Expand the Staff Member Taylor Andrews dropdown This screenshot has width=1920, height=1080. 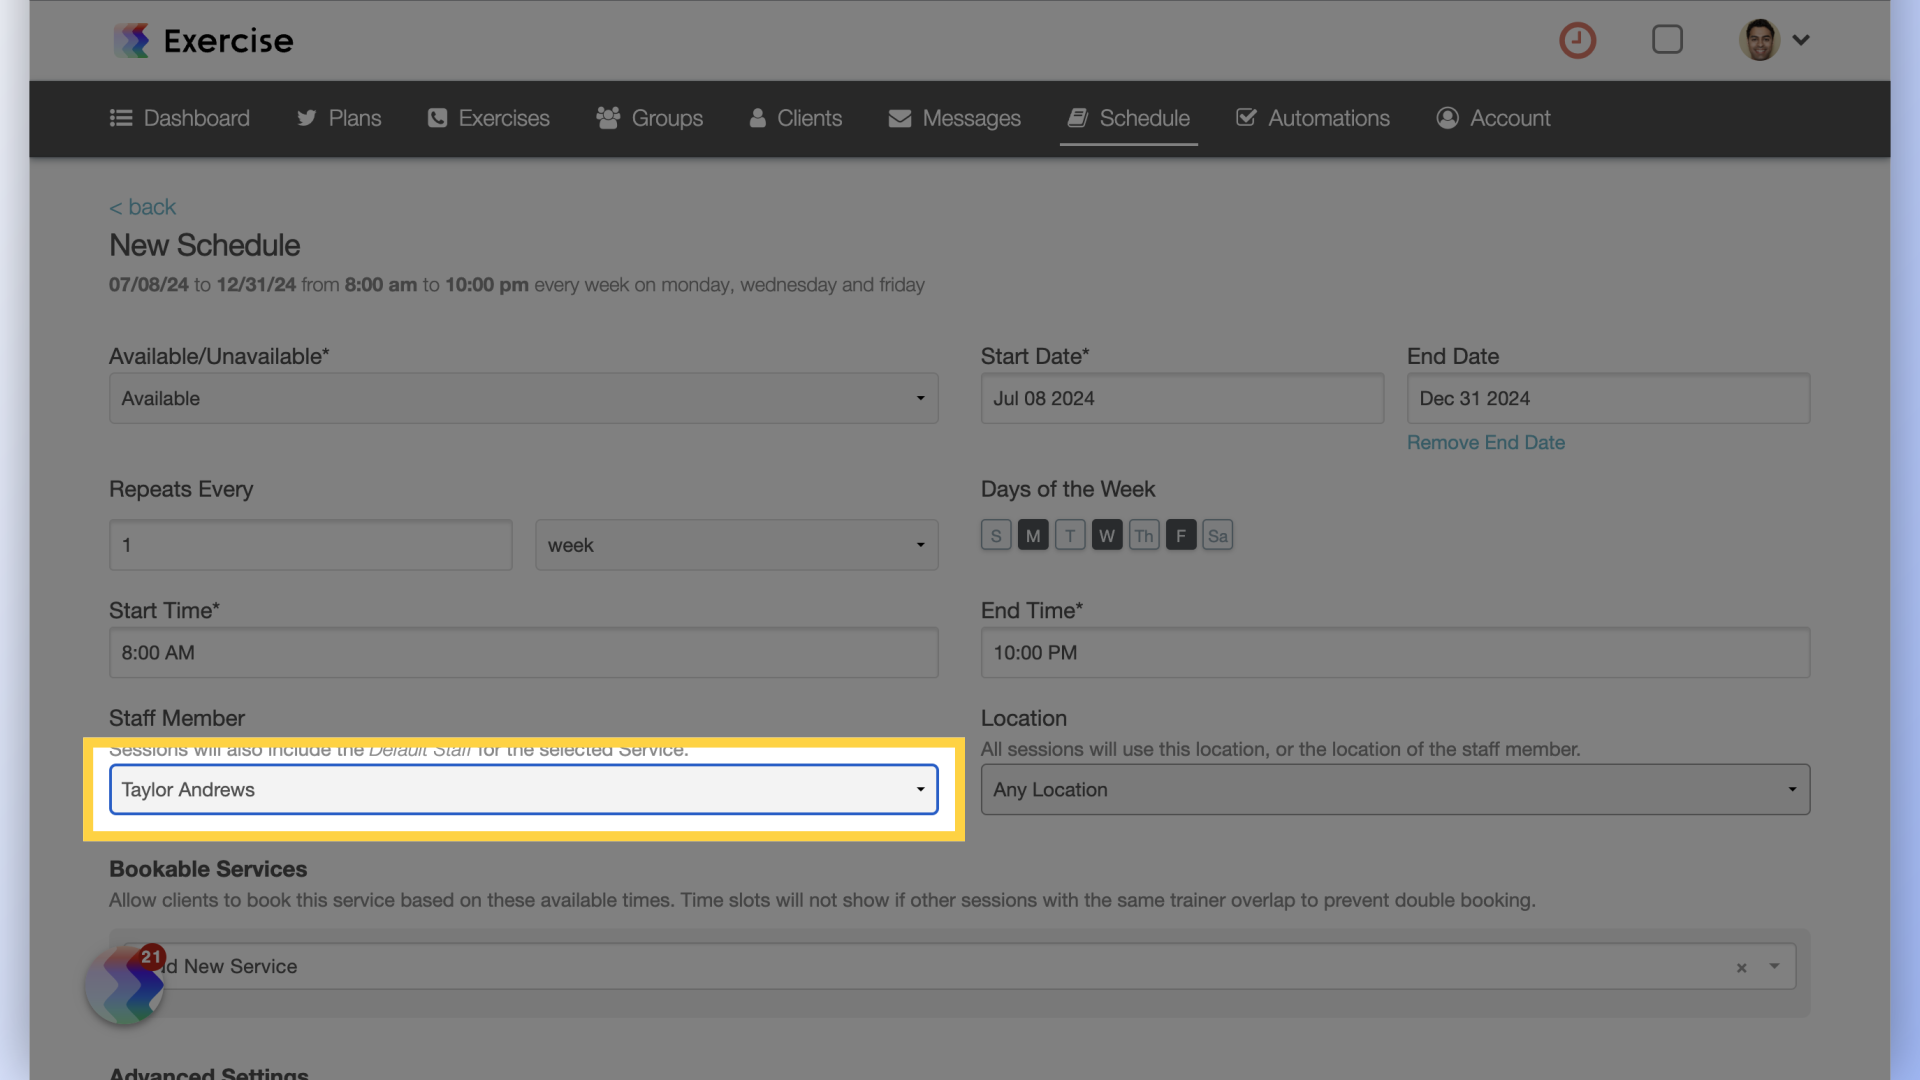[x=919, y=789]
